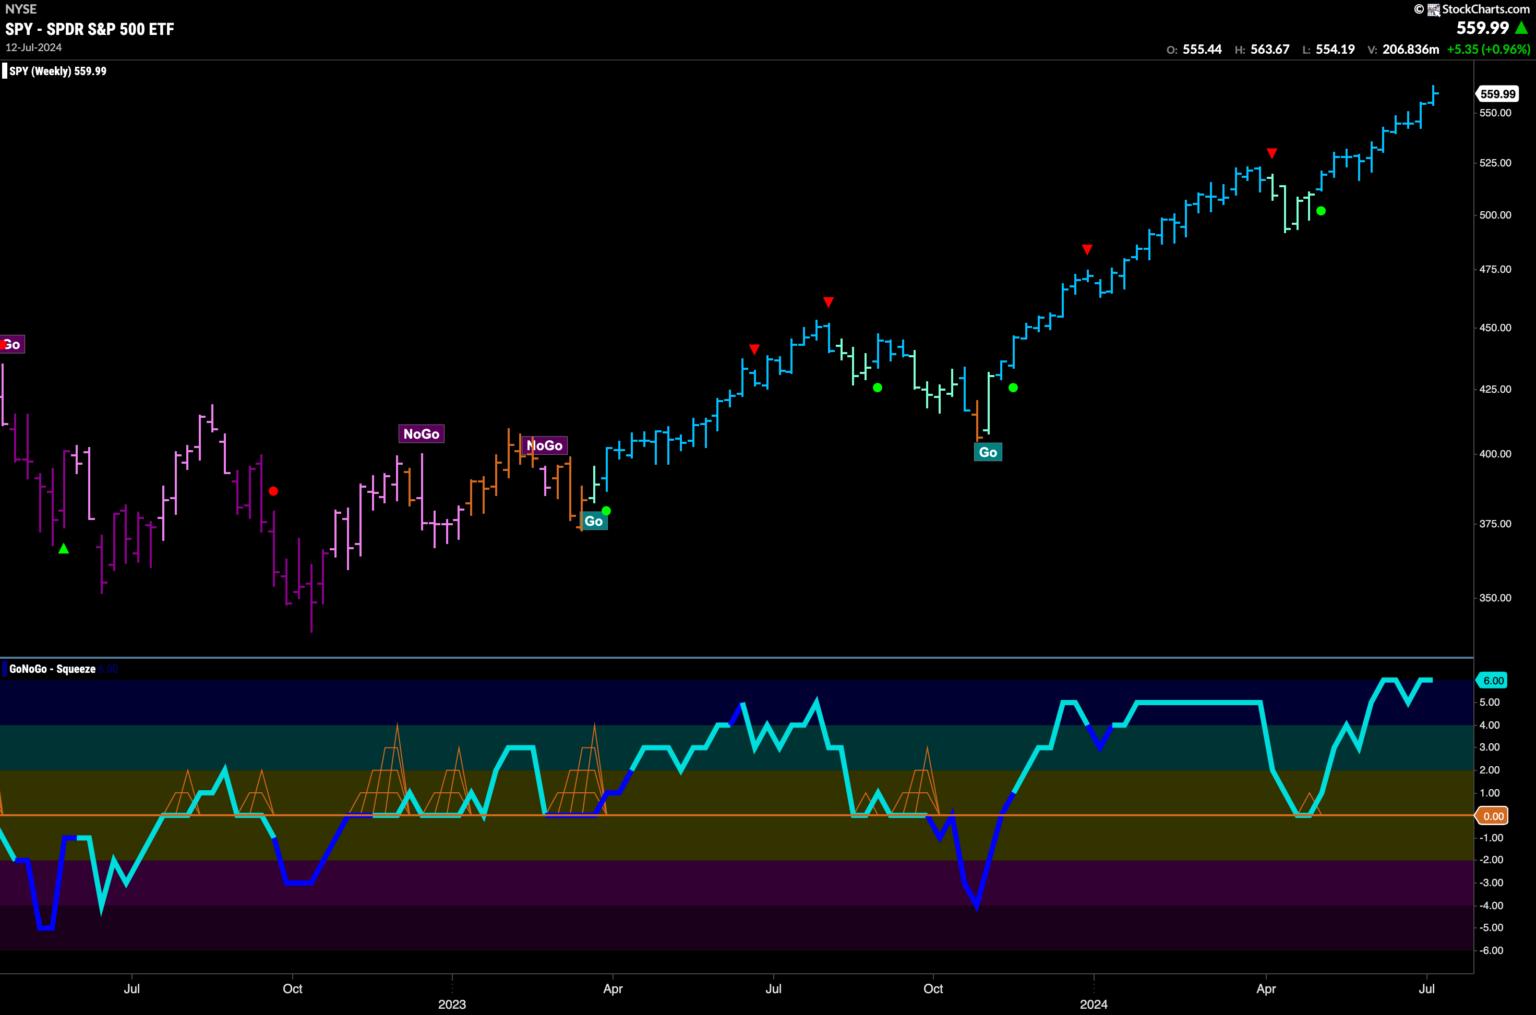The height and width of the screenshot is (1015, 1536).
Task: Click the 6.00 value tag on oscillator axis
Action: 1492,680
